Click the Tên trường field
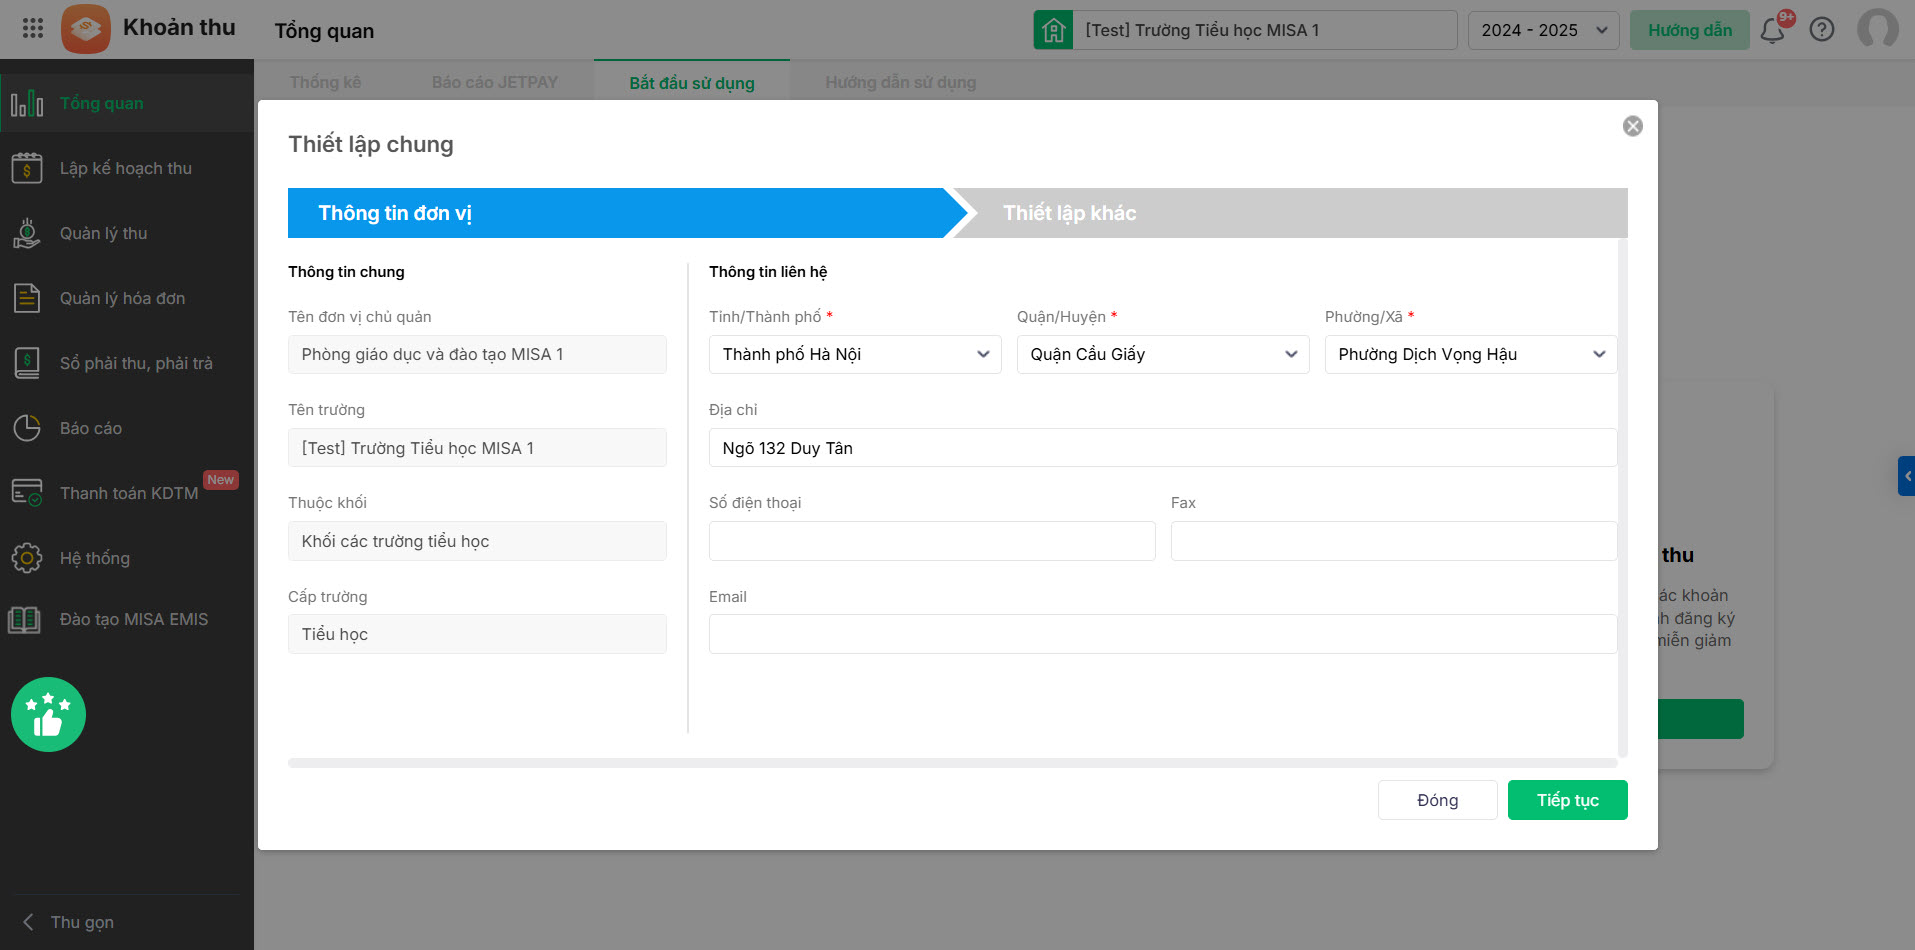The image size is (1915, 950). tap(477, 448)
